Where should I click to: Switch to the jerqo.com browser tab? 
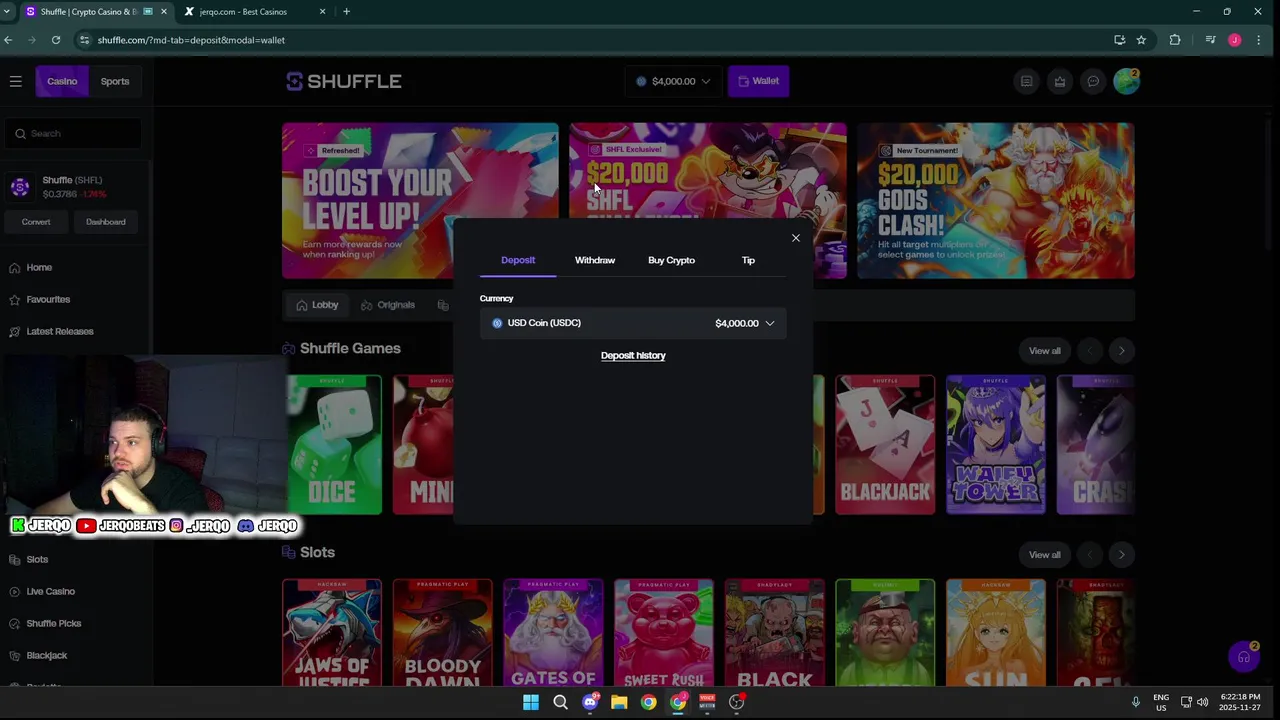[254, 11]
